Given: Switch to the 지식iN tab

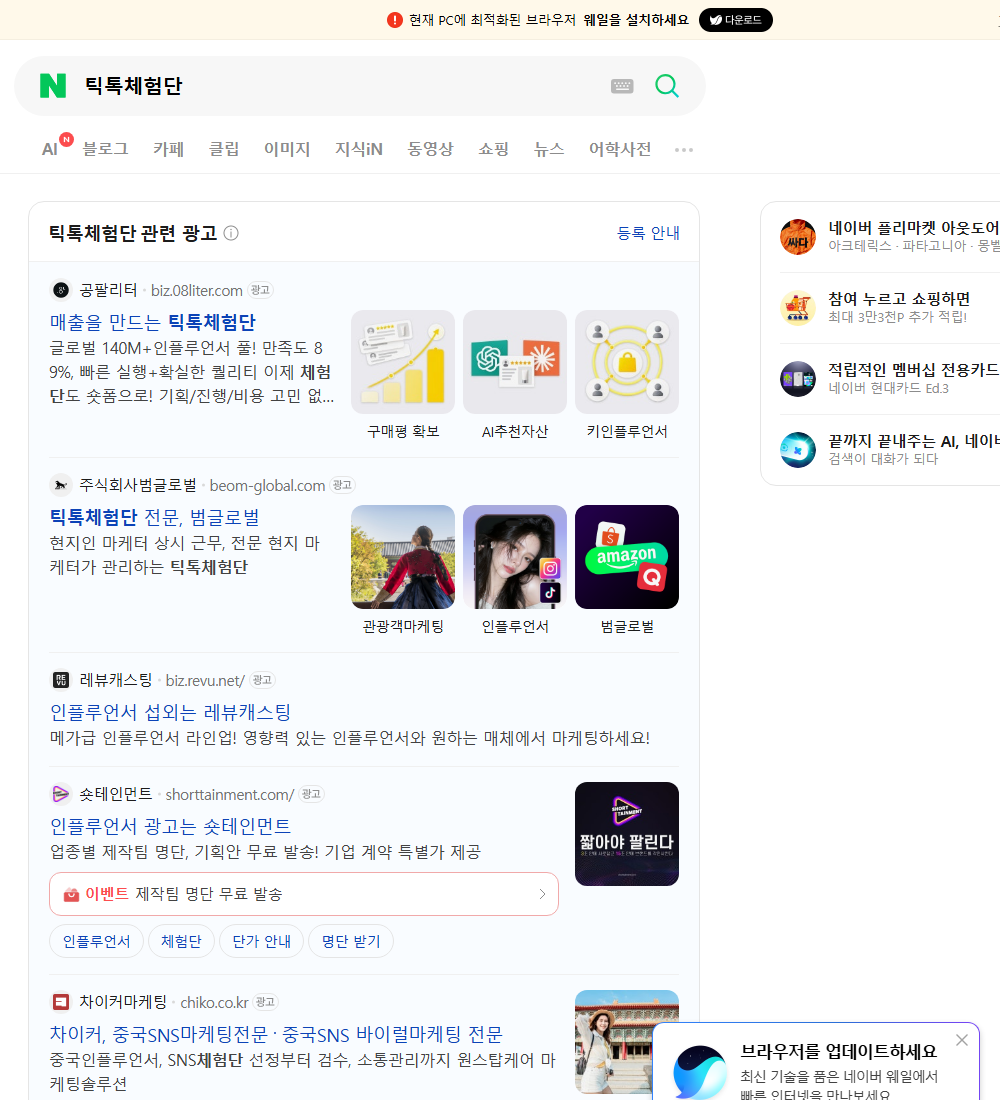Looking at the screenshot, I should 359,149.
